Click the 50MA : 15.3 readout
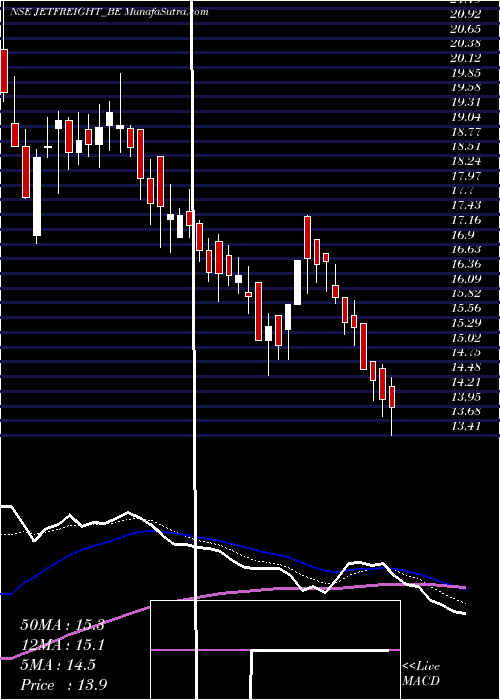 pos(62,625)
